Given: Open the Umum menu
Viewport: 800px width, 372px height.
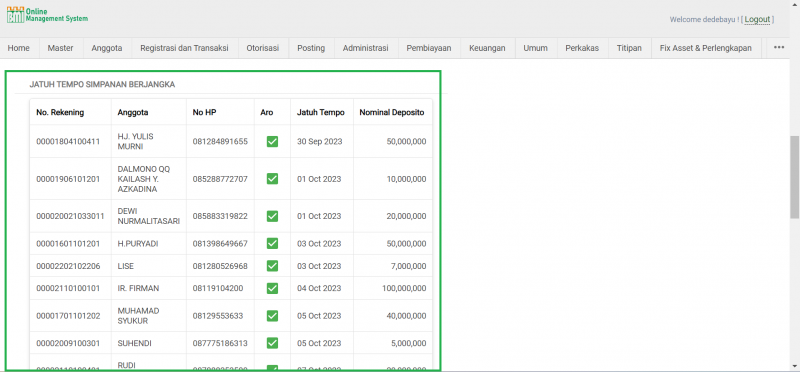Looking at the screenshot, I should tap(536, 48).
